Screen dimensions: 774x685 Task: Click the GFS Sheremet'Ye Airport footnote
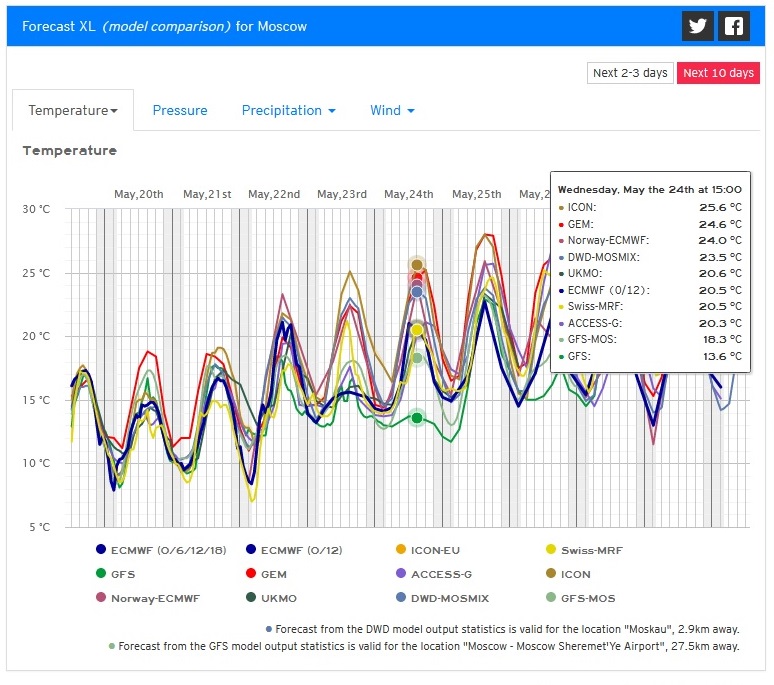coord(424,646)
